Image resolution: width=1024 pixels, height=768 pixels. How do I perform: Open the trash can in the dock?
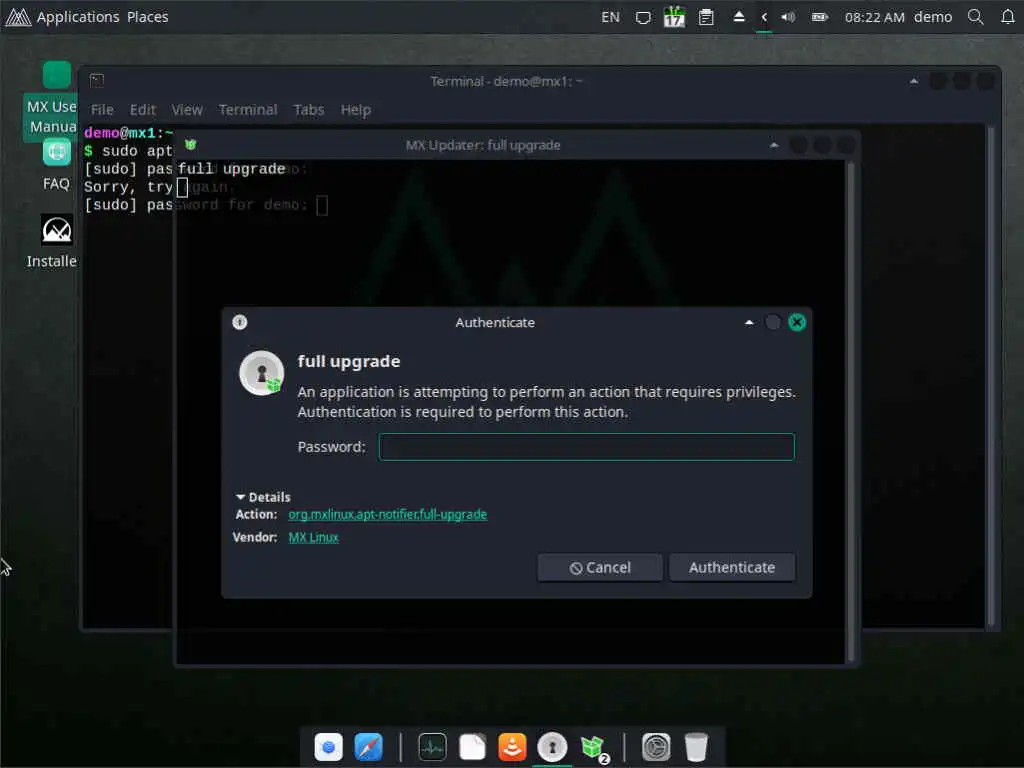(x=696, y=746)
